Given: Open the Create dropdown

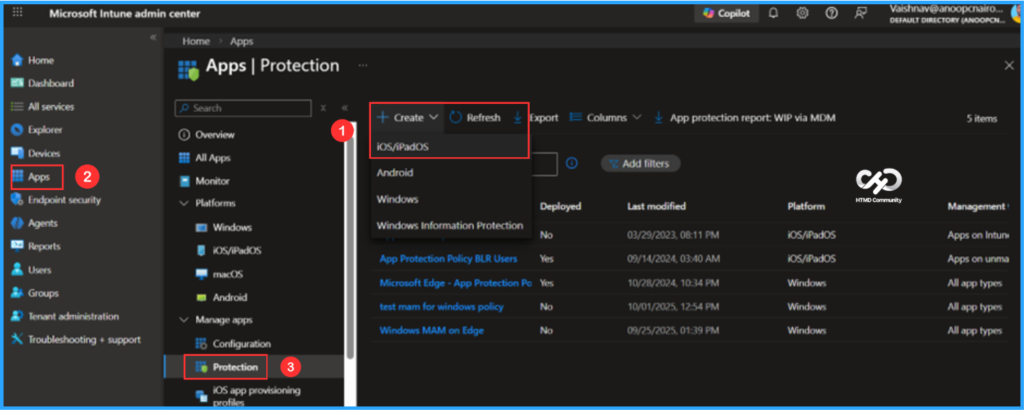Looking at the screenshot, I should click(x=408, y=118).
